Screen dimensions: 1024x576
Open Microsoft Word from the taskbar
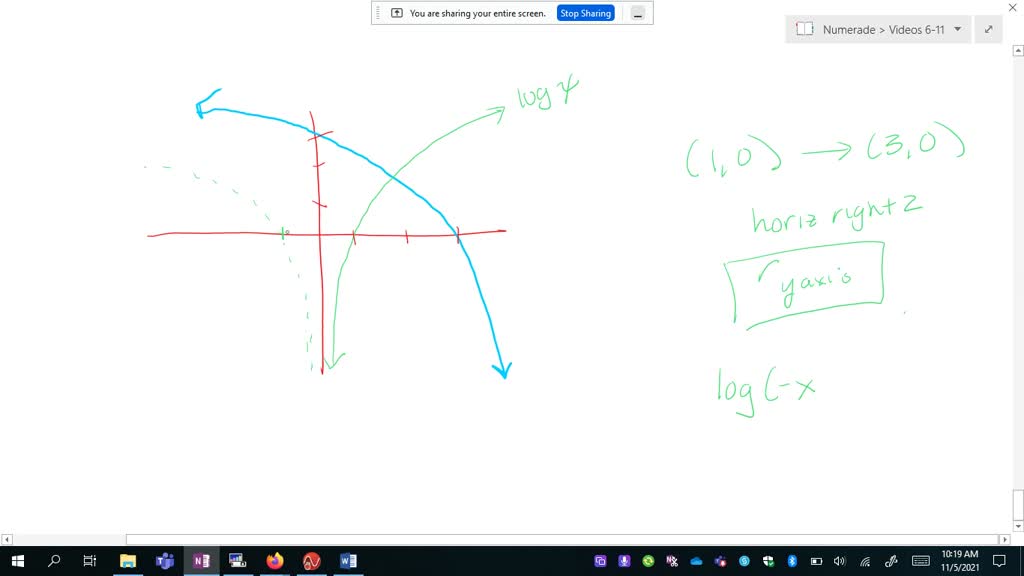point(347,561)
